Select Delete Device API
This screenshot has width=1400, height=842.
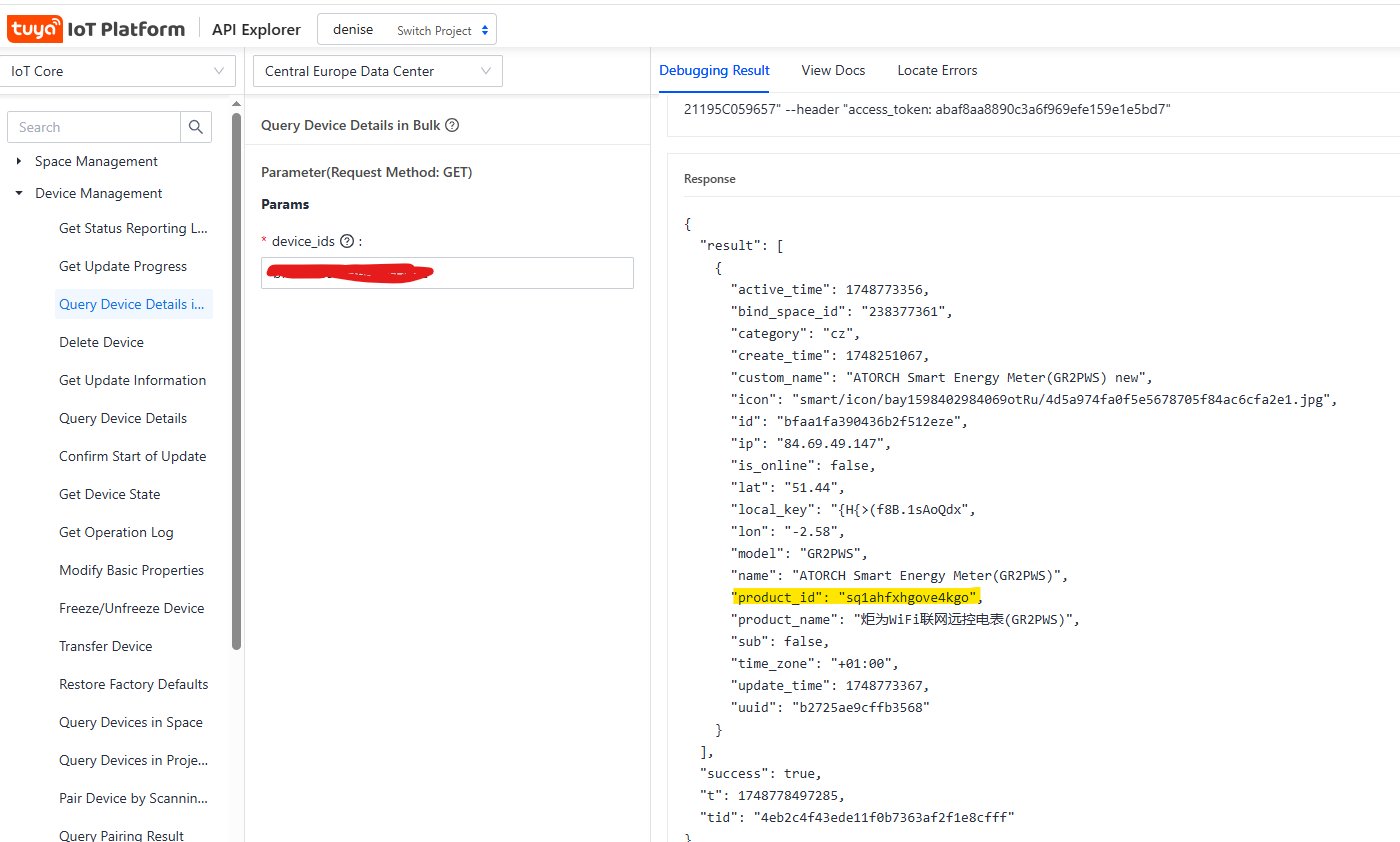point(101,342)
